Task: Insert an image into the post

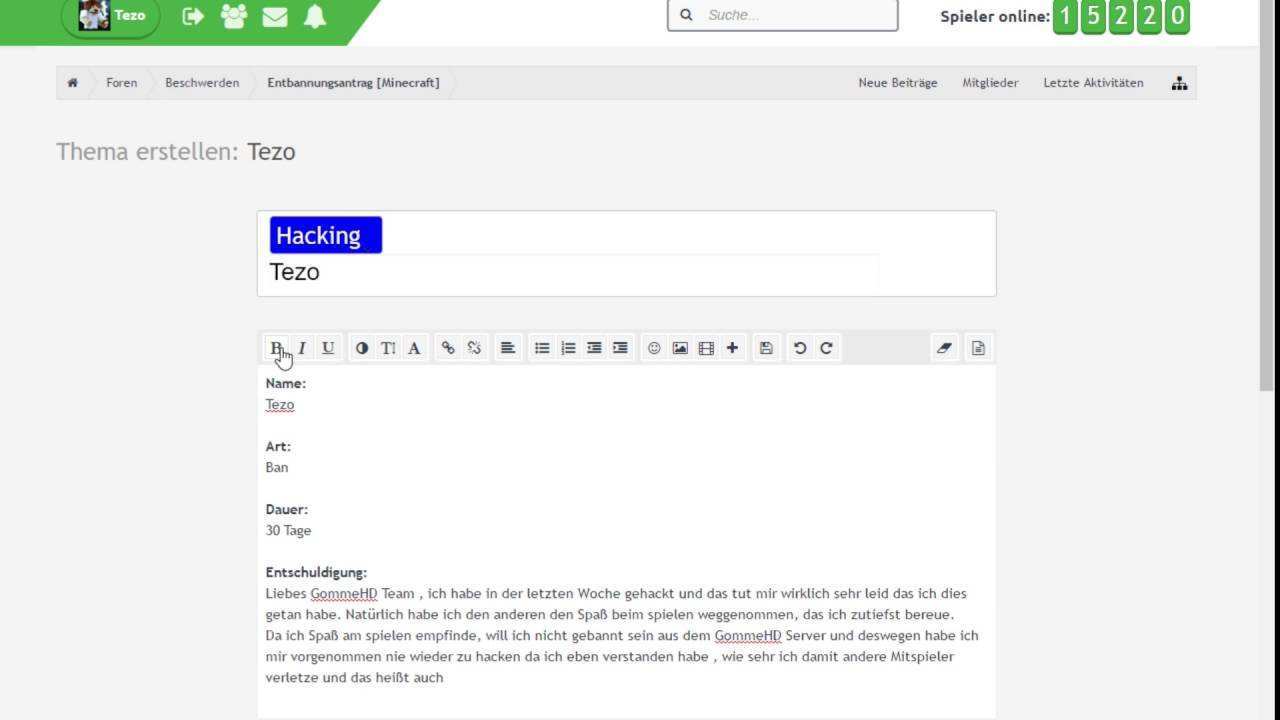Action: tap(680, 348)
